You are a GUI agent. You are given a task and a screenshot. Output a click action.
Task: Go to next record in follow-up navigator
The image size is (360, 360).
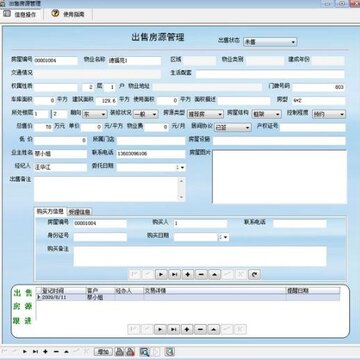coord(160,329)
